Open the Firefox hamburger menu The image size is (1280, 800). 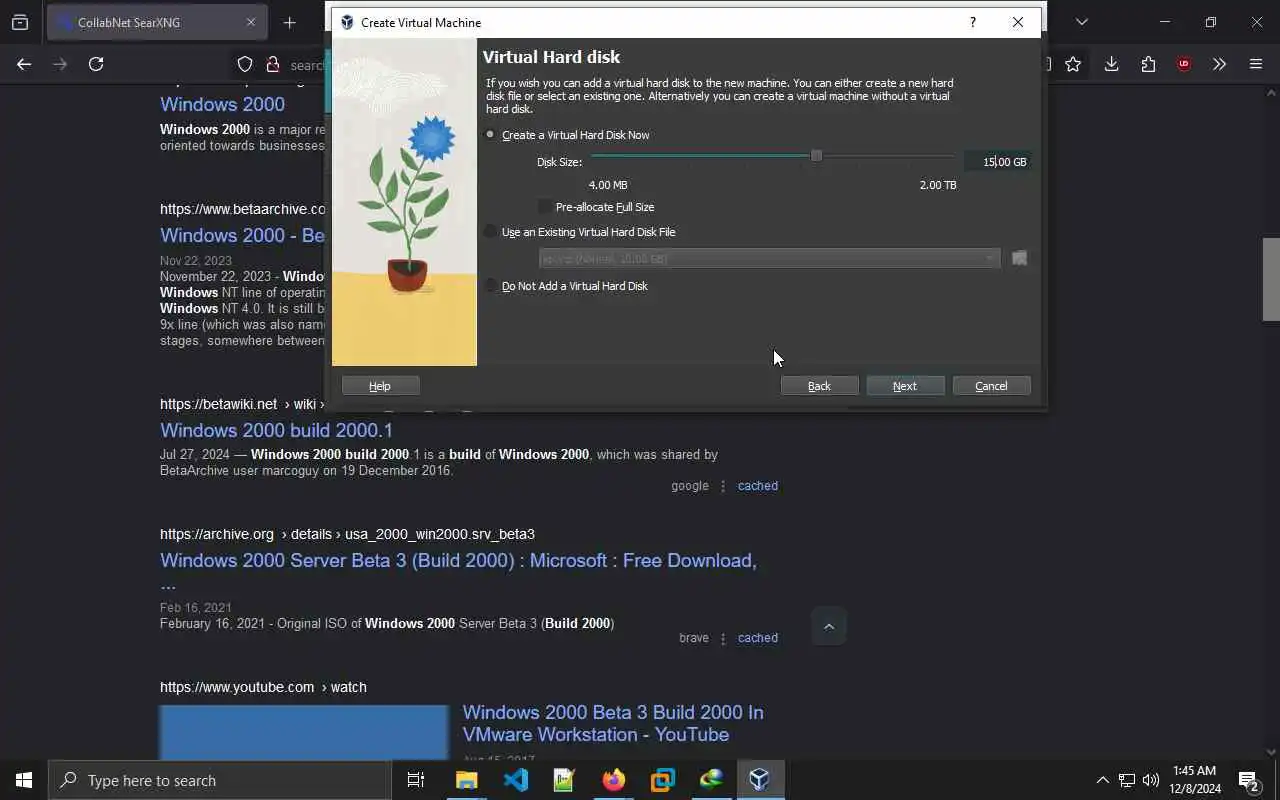[1256, 64]
